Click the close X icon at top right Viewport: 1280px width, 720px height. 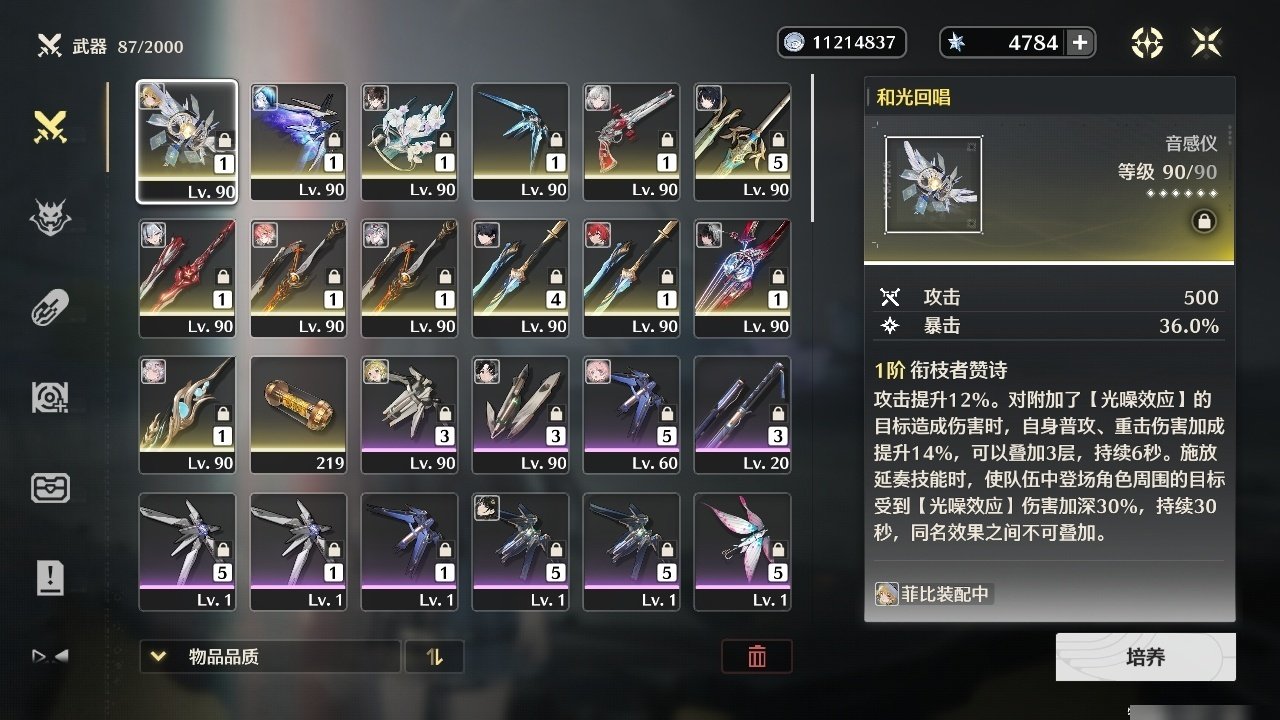(x=1207, y=42)
